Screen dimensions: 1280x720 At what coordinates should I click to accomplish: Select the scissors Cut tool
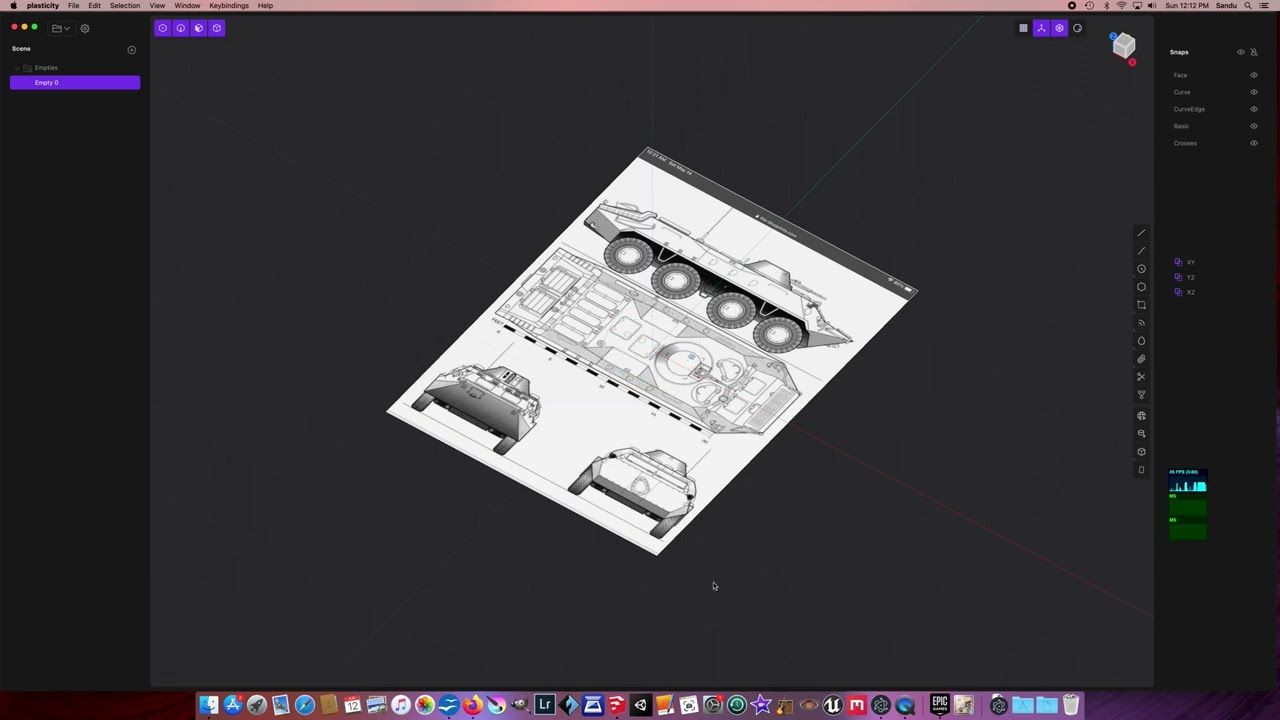[1141, 377]
